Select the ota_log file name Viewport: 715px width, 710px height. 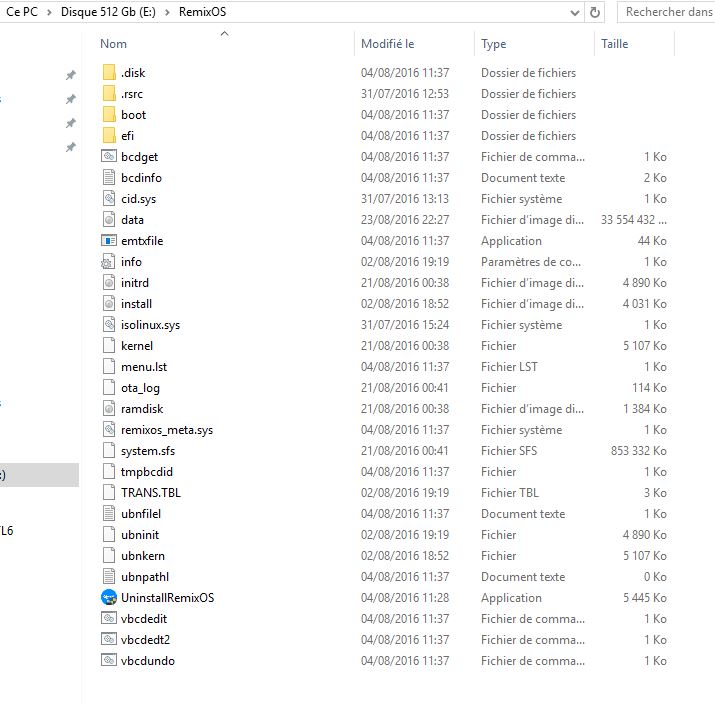[x=140, y=388]
